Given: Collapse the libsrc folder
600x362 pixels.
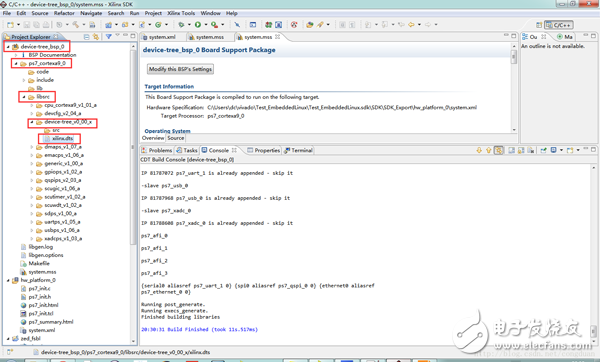Looking at the screenshot, I should click(24, 97).
